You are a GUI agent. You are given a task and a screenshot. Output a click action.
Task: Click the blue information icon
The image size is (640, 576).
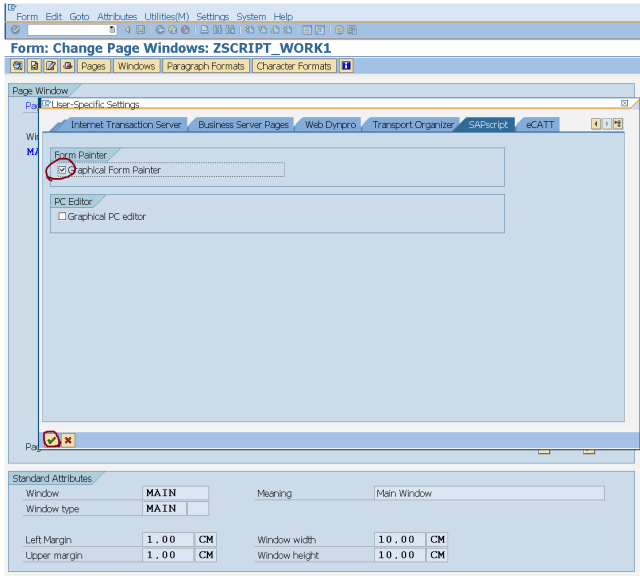pos(346,66)
